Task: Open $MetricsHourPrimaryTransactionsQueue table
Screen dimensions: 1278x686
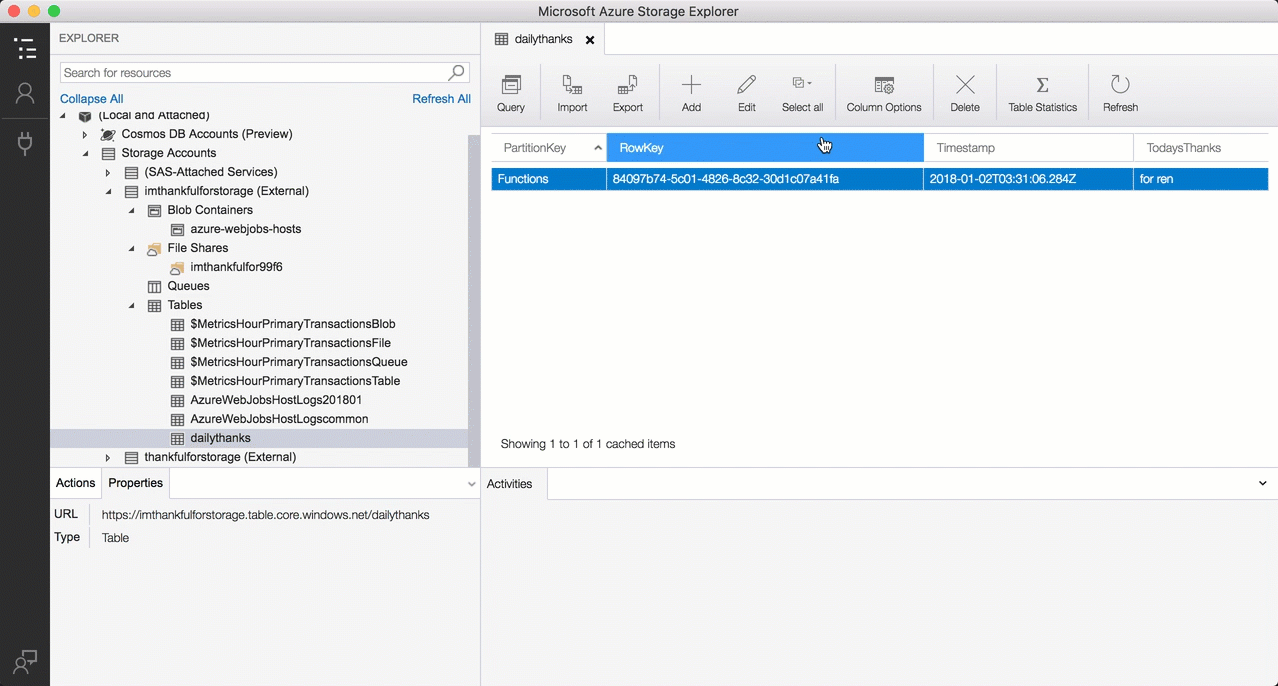Action: click(x=299, y=362)
